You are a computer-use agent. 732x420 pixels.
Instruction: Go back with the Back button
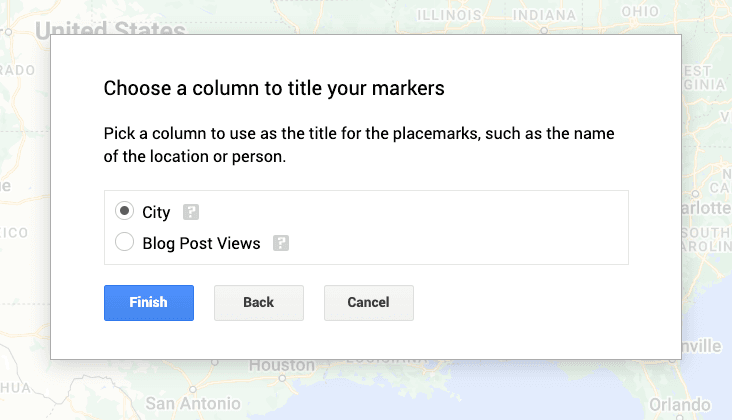click(258, 302)
